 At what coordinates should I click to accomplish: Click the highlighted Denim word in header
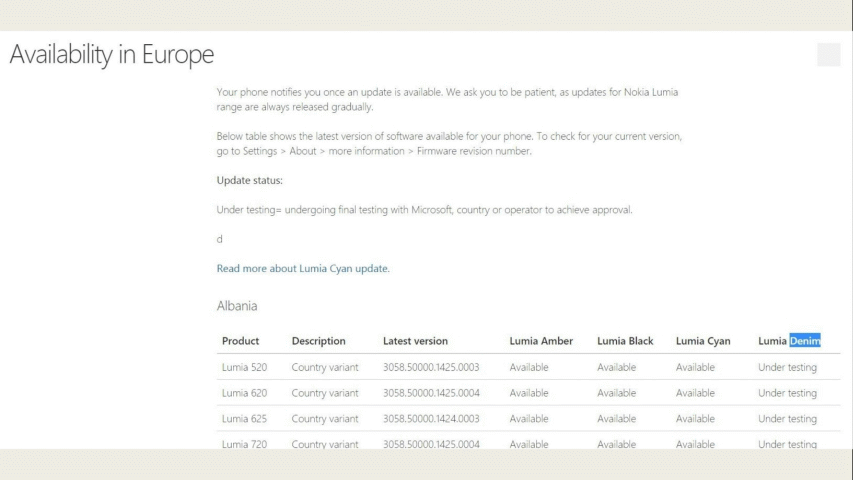(805, 341)
